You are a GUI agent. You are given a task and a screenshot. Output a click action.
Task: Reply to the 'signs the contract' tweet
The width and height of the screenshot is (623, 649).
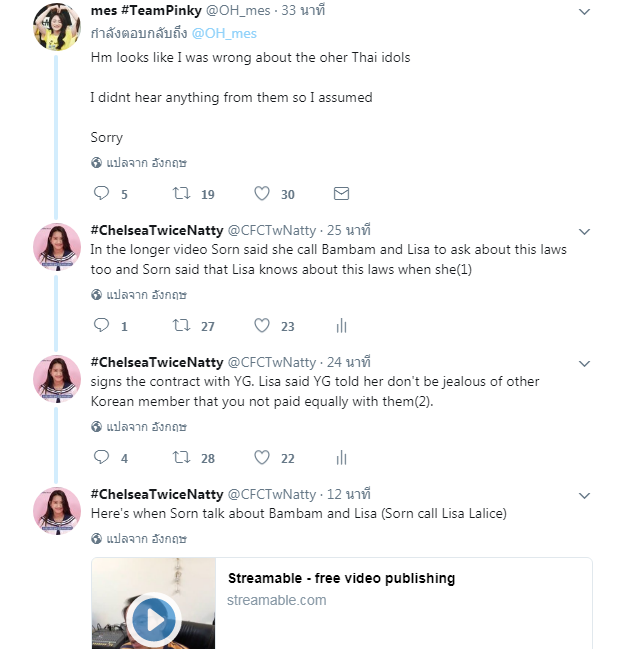(x=101, y=457)
